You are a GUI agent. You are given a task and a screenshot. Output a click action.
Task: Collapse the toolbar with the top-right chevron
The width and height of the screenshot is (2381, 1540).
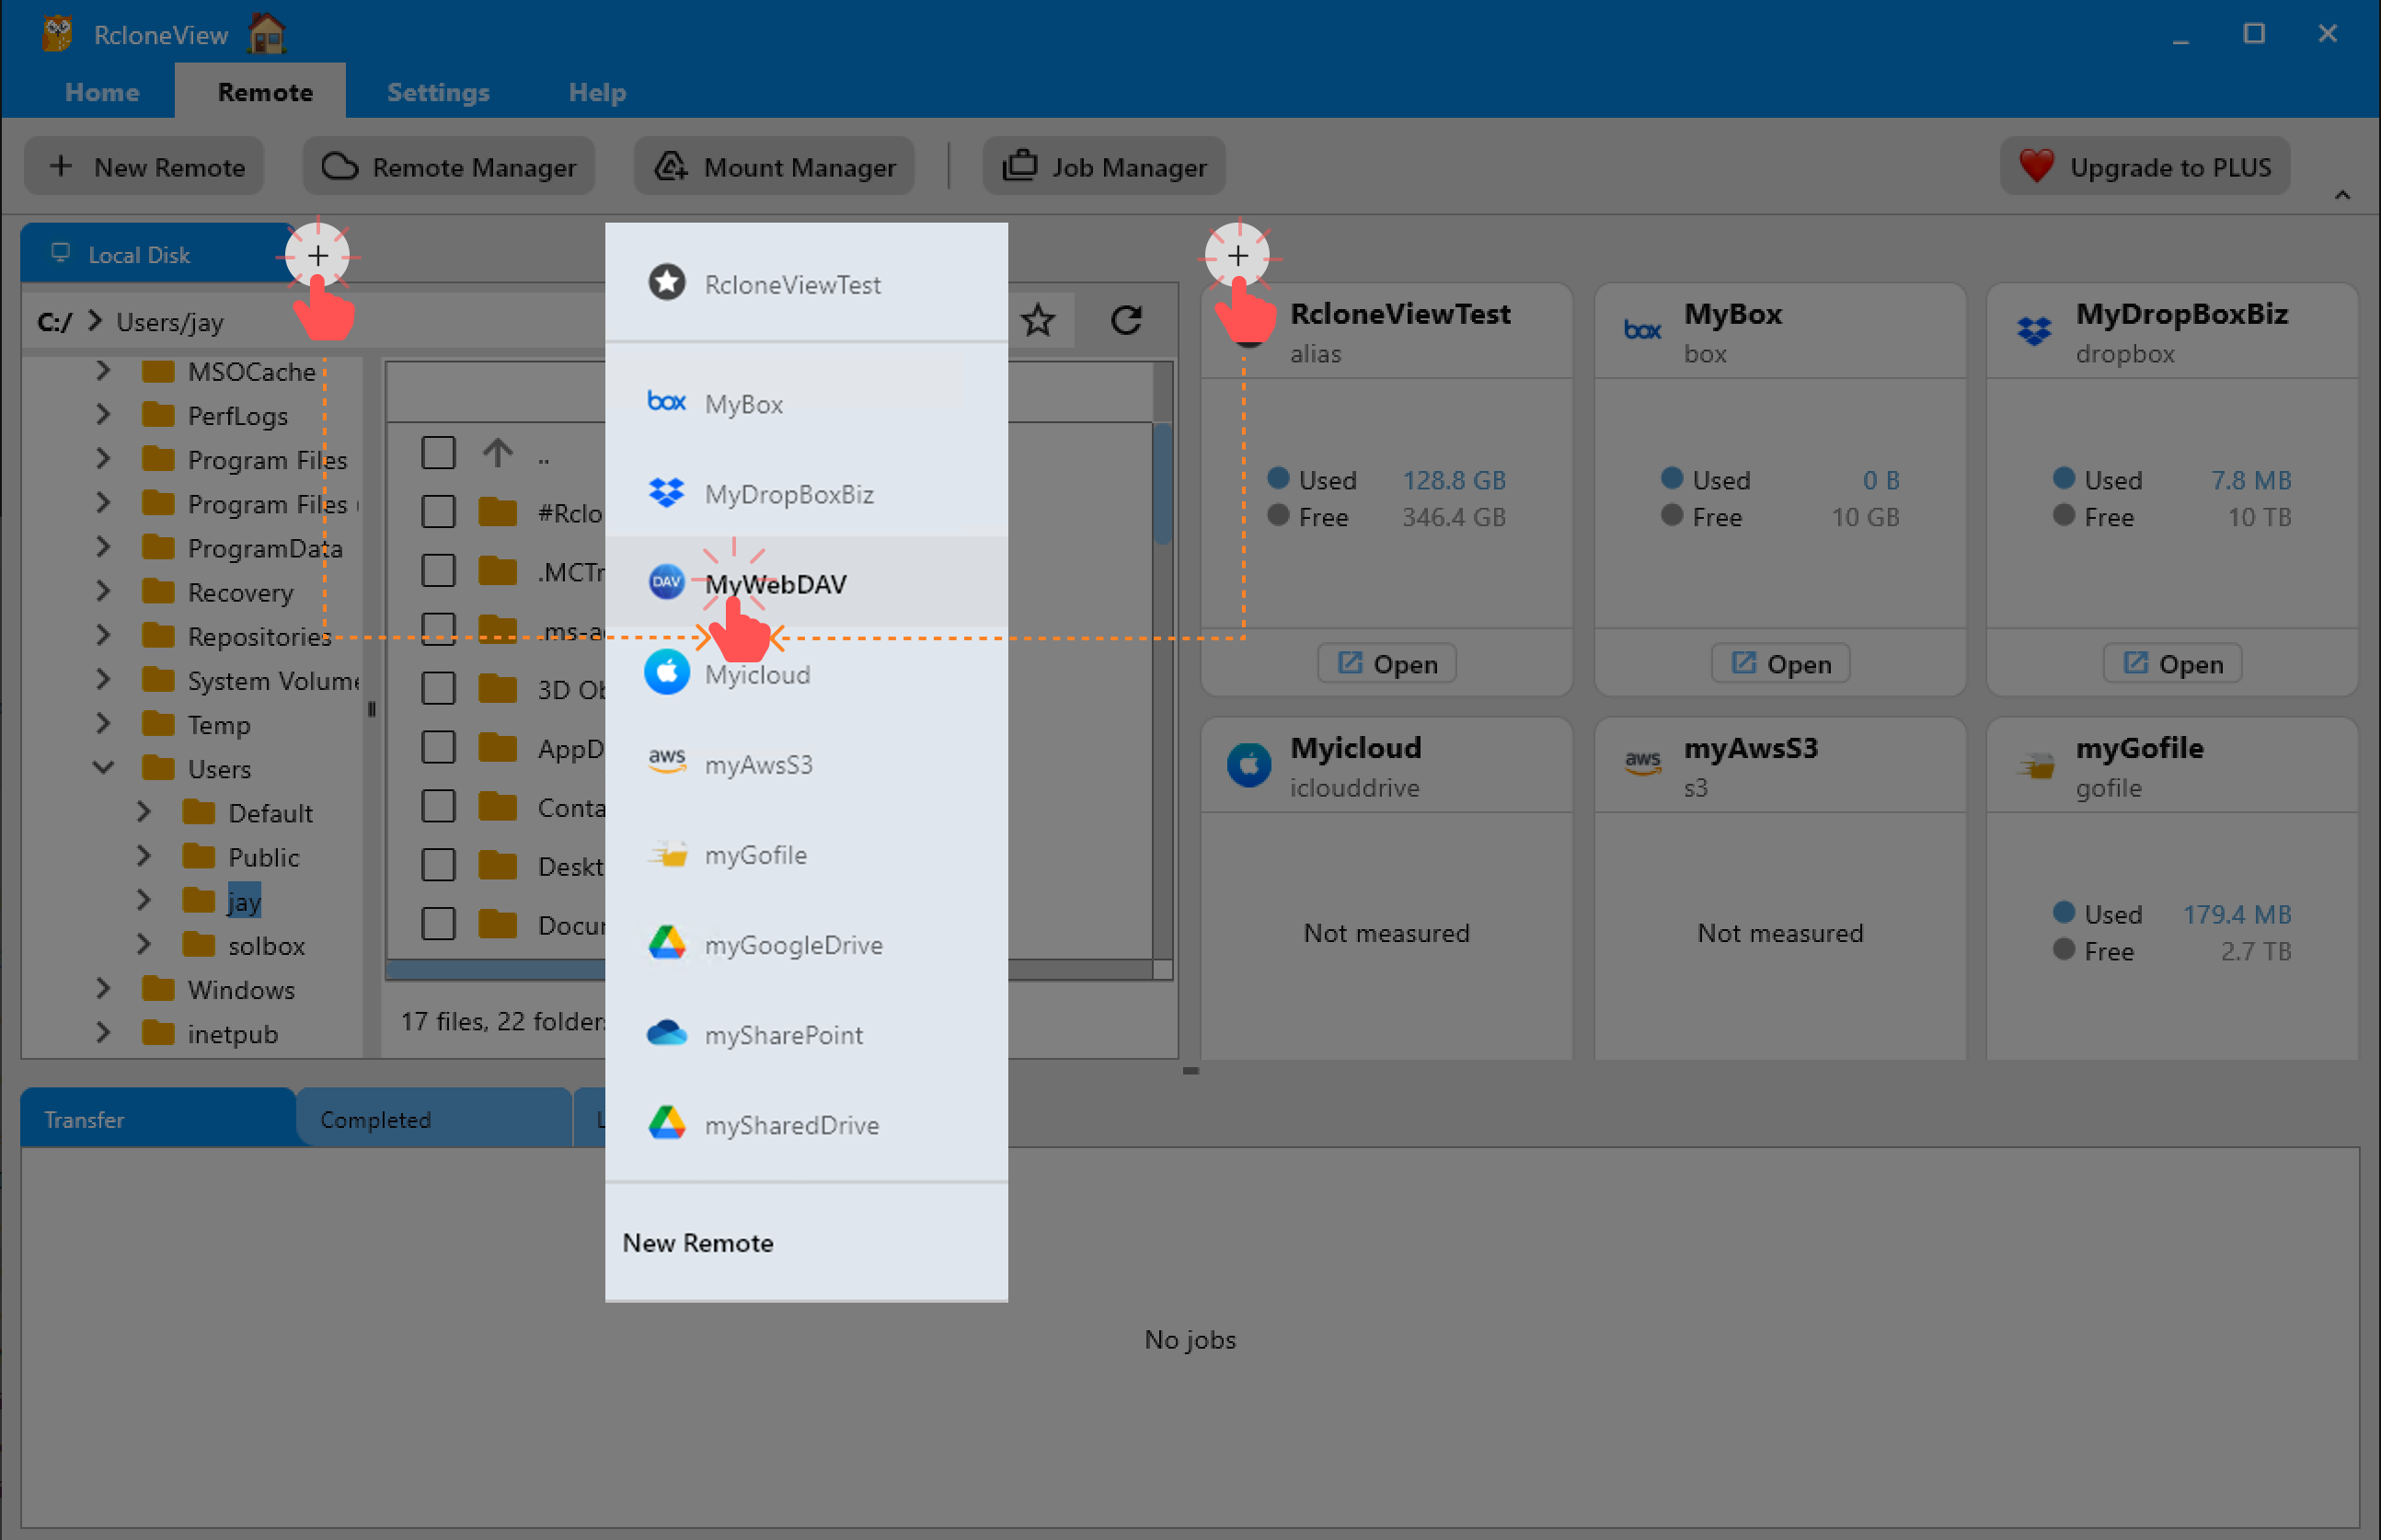click(x=2343, y=196)
